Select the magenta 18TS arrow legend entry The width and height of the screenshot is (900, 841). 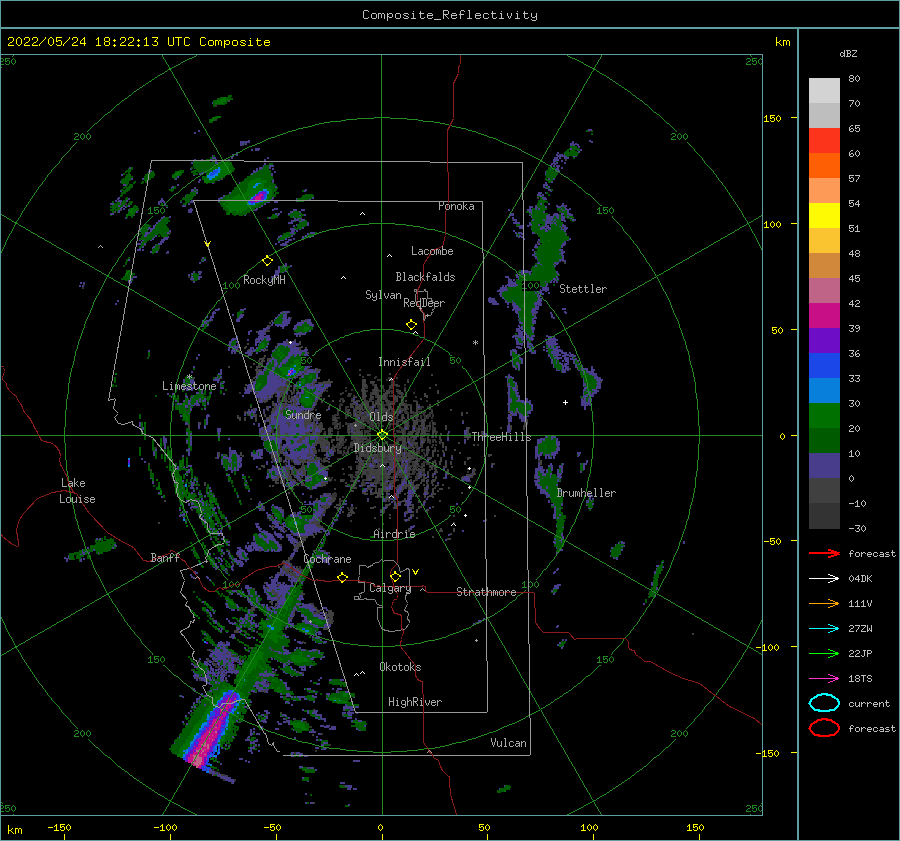point(824,679)
